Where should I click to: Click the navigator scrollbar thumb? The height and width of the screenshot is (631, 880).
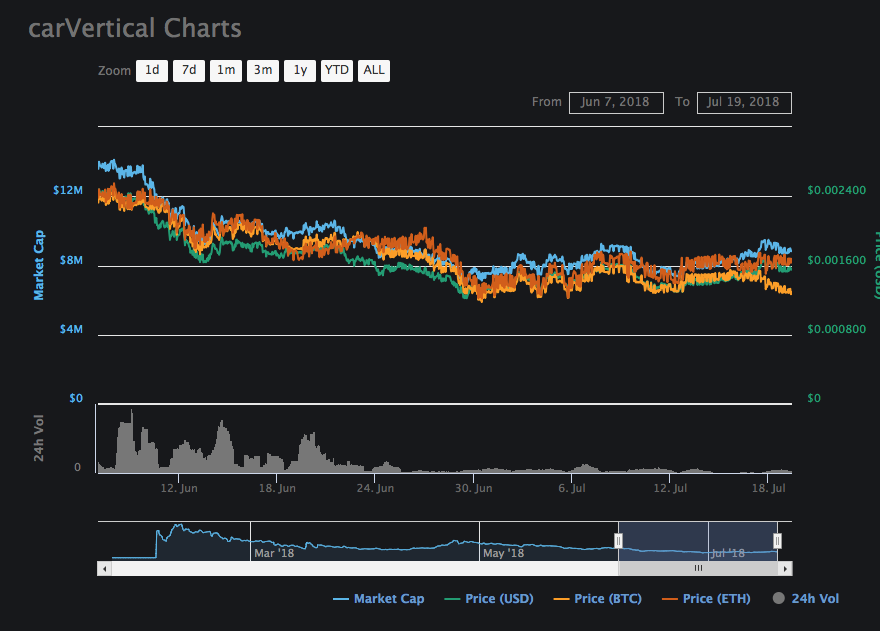(x=698, y=569)
